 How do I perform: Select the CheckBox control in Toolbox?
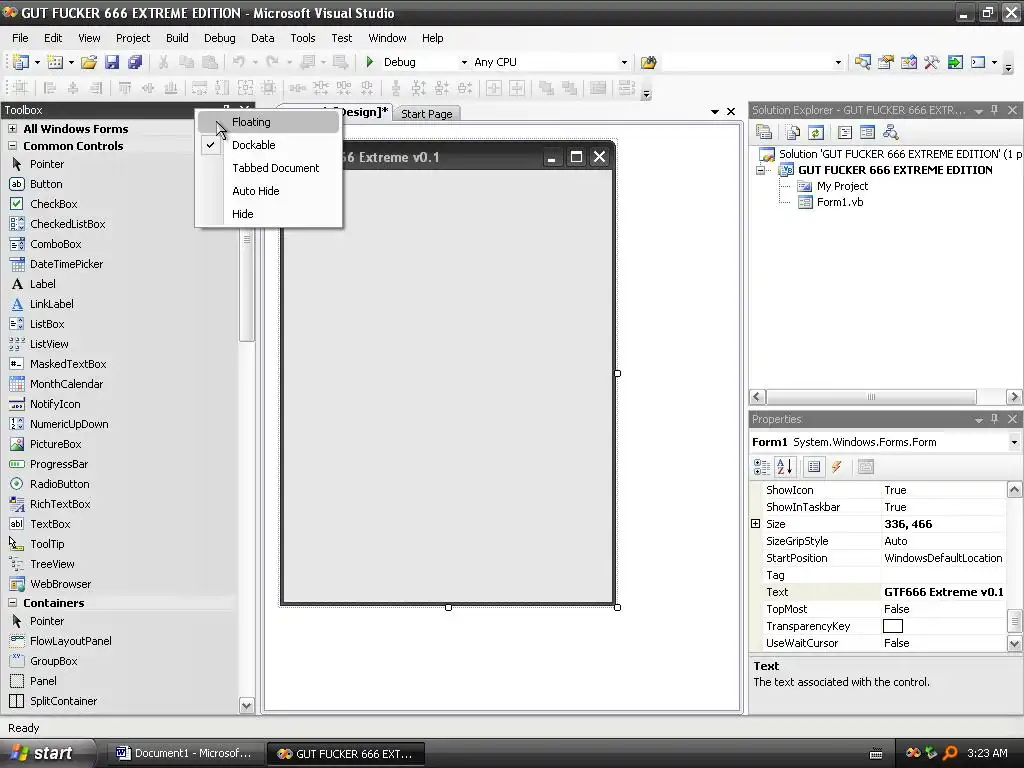coord(54,204)
